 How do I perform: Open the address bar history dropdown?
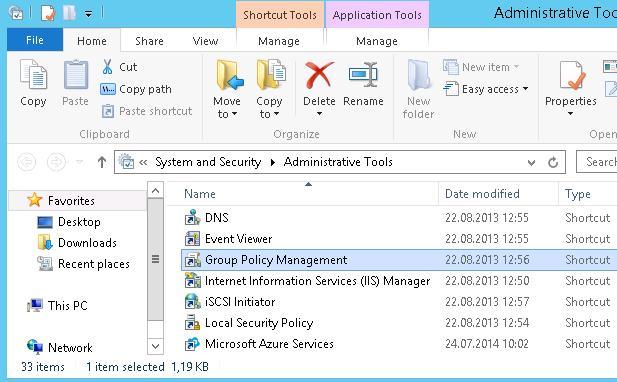(x=531, y=162)
